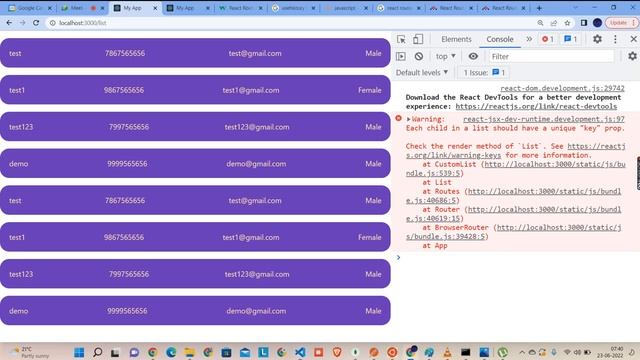This screenshot has width=640, height=360.
Task: Show the console sidebar
Action: click(401, 56)
